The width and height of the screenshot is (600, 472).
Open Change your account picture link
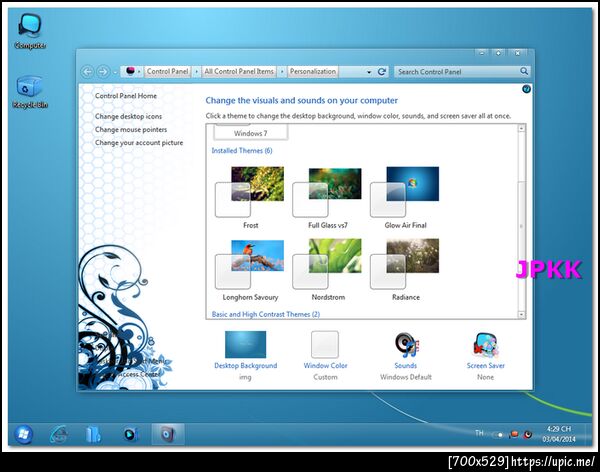pos(139,142)
